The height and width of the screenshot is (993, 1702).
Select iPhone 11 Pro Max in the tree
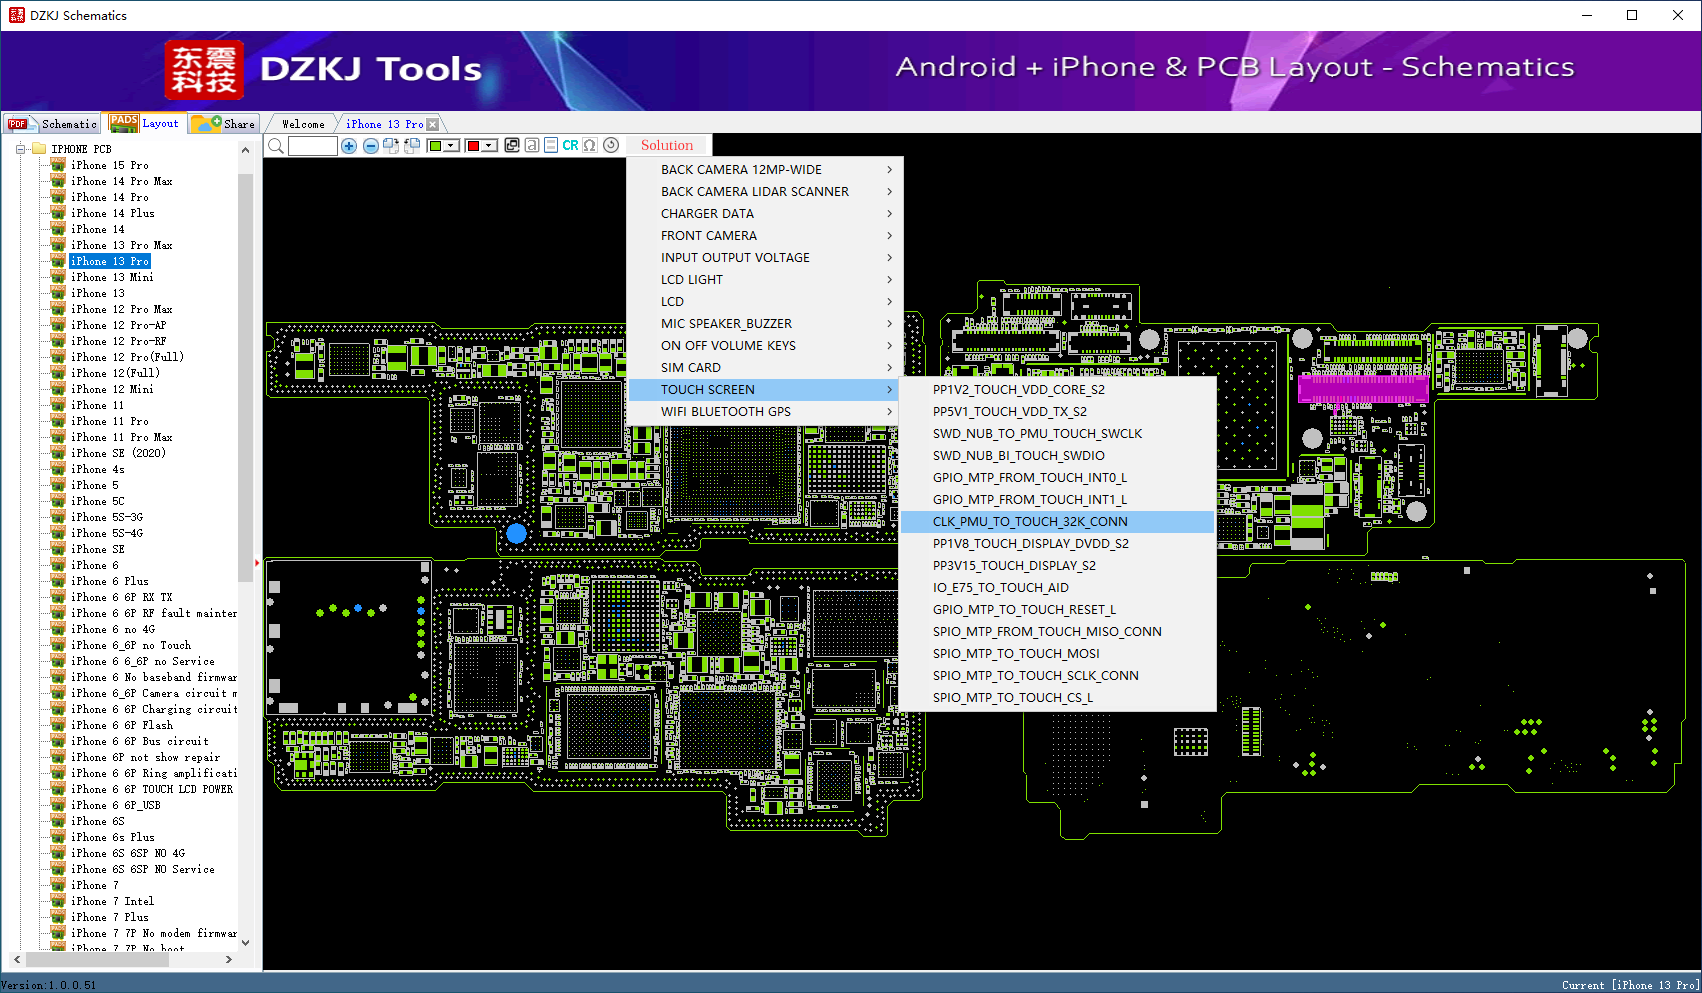[122, 438]
